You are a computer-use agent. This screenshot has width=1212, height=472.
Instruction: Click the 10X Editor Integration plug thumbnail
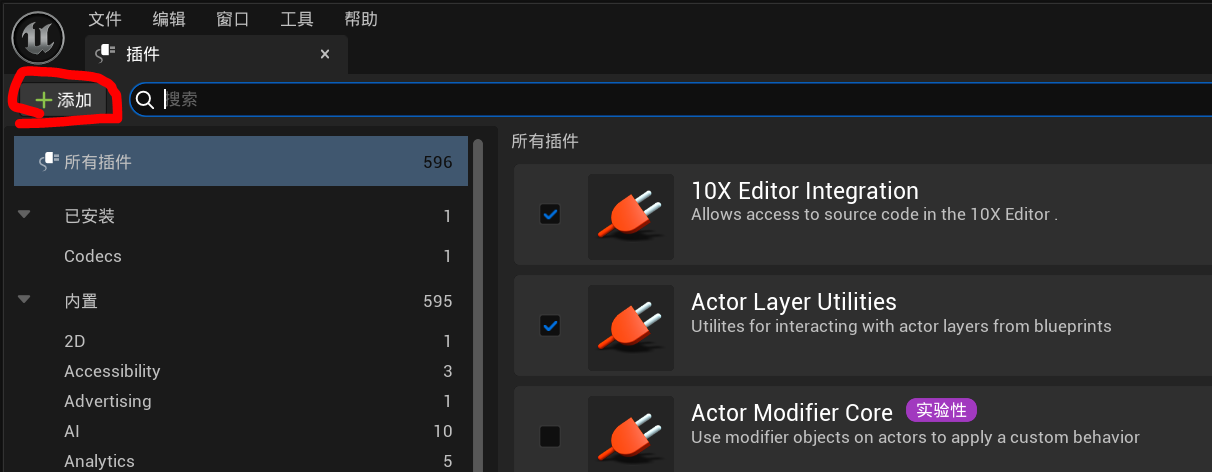click(630, 216)
